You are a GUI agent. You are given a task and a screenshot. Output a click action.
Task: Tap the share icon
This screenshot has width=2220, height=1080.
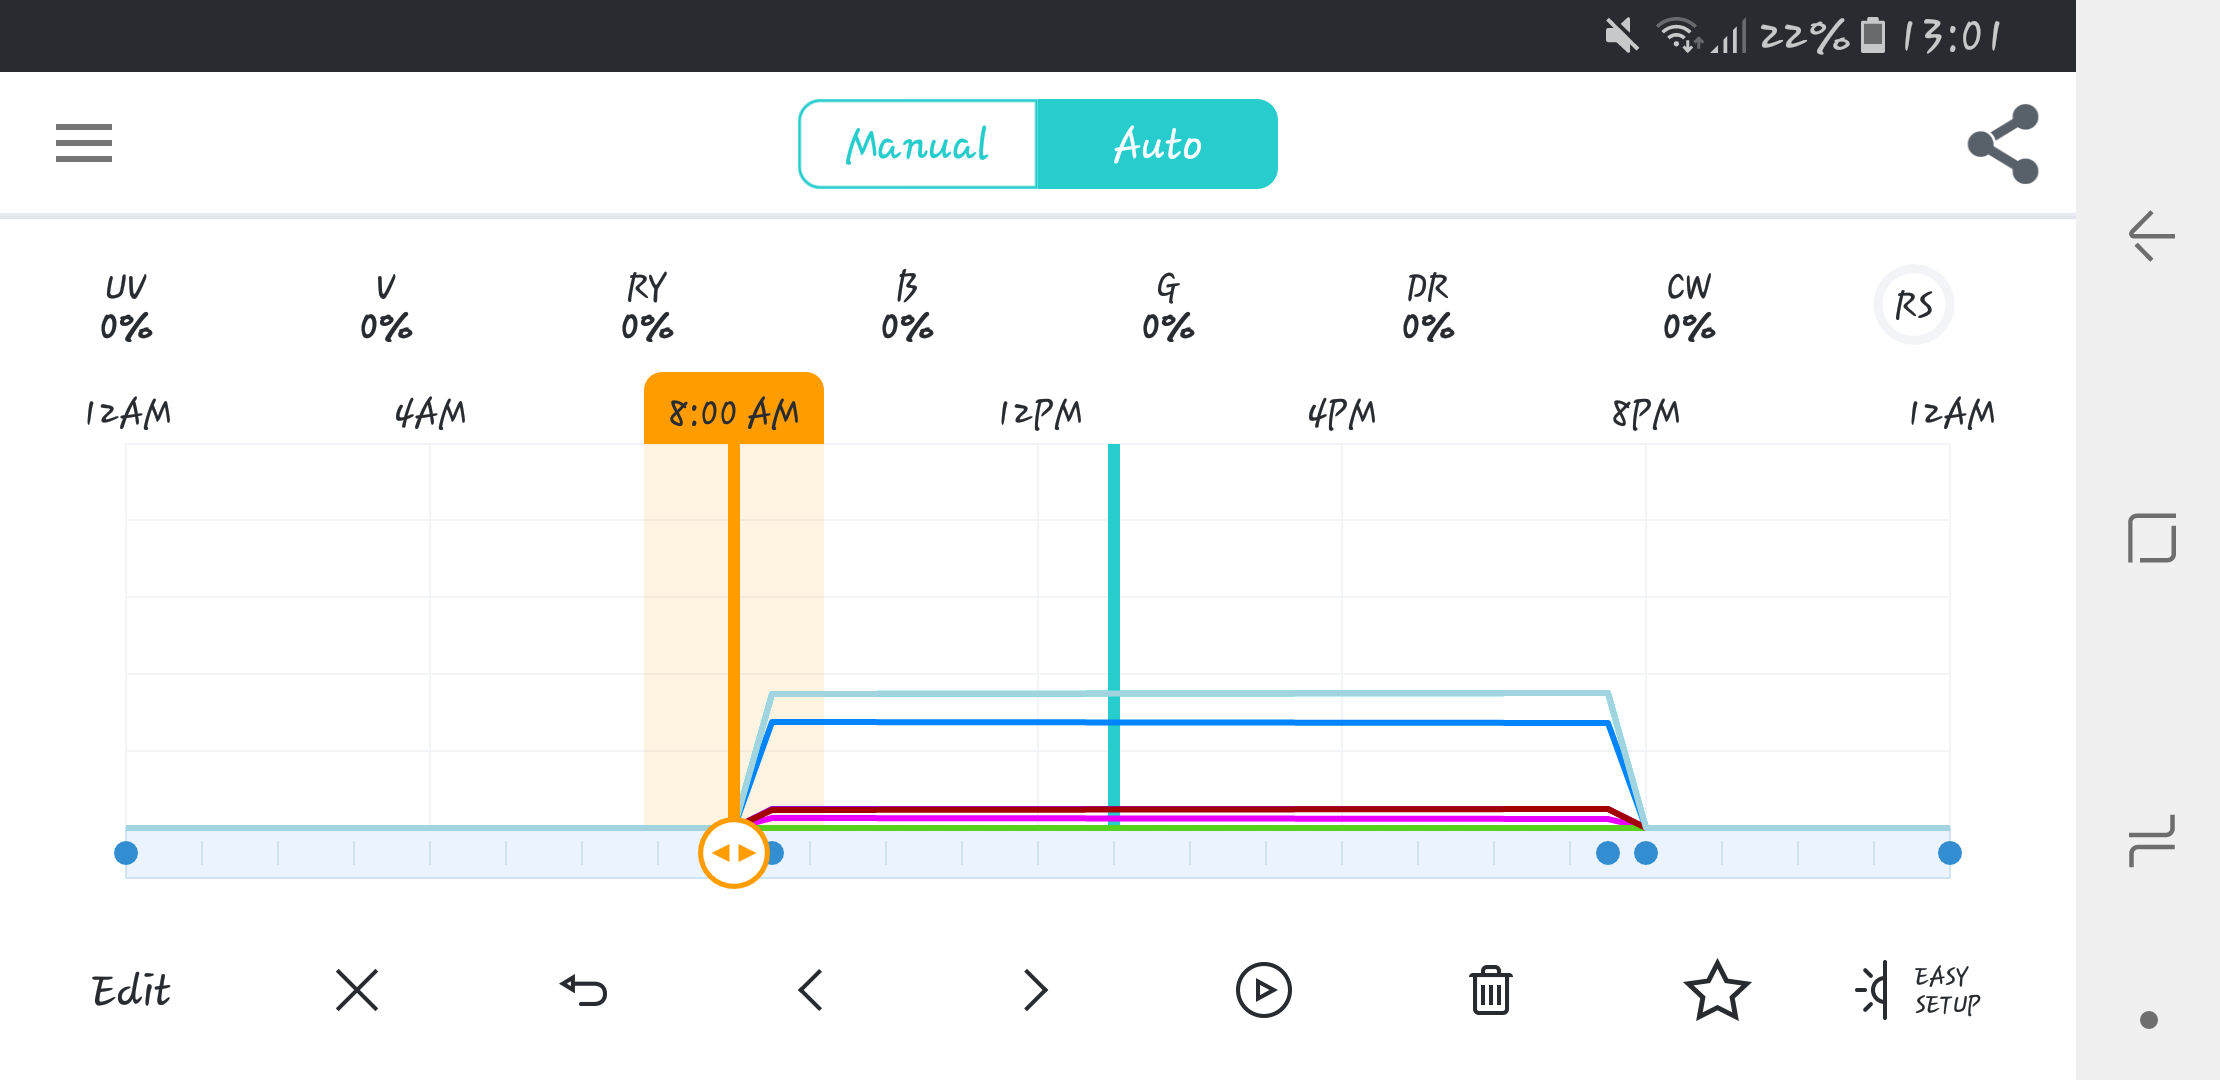coord(2003,144)
